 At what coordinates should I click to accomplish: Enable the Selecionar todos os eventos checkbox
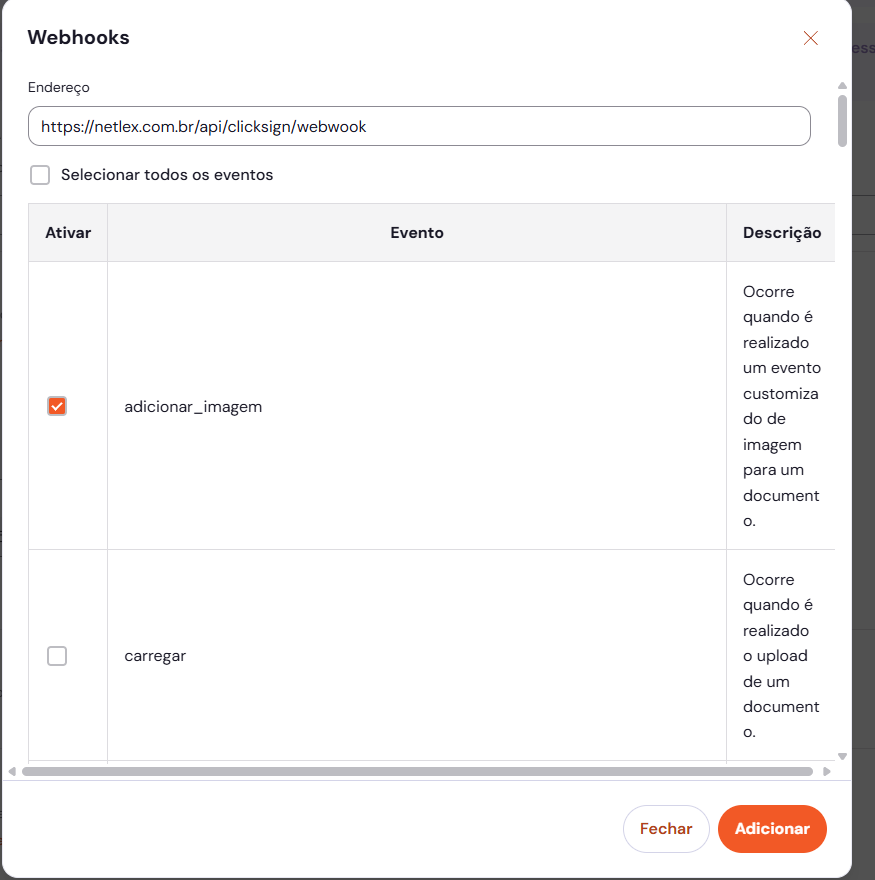(40, 175)
